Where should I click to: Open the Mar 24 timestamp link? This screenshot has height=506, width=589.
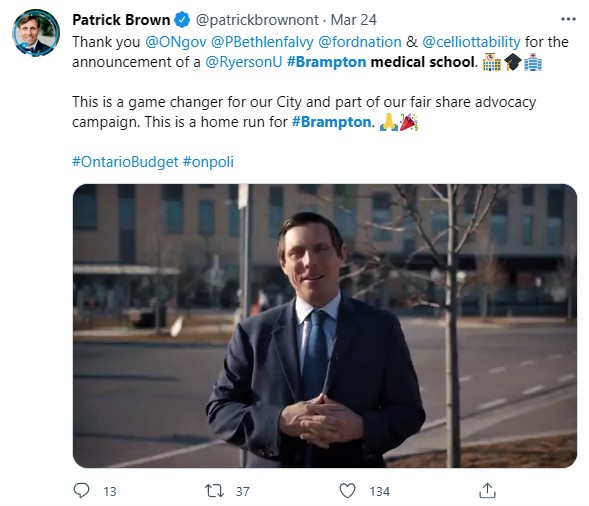(x=353, y=20)
